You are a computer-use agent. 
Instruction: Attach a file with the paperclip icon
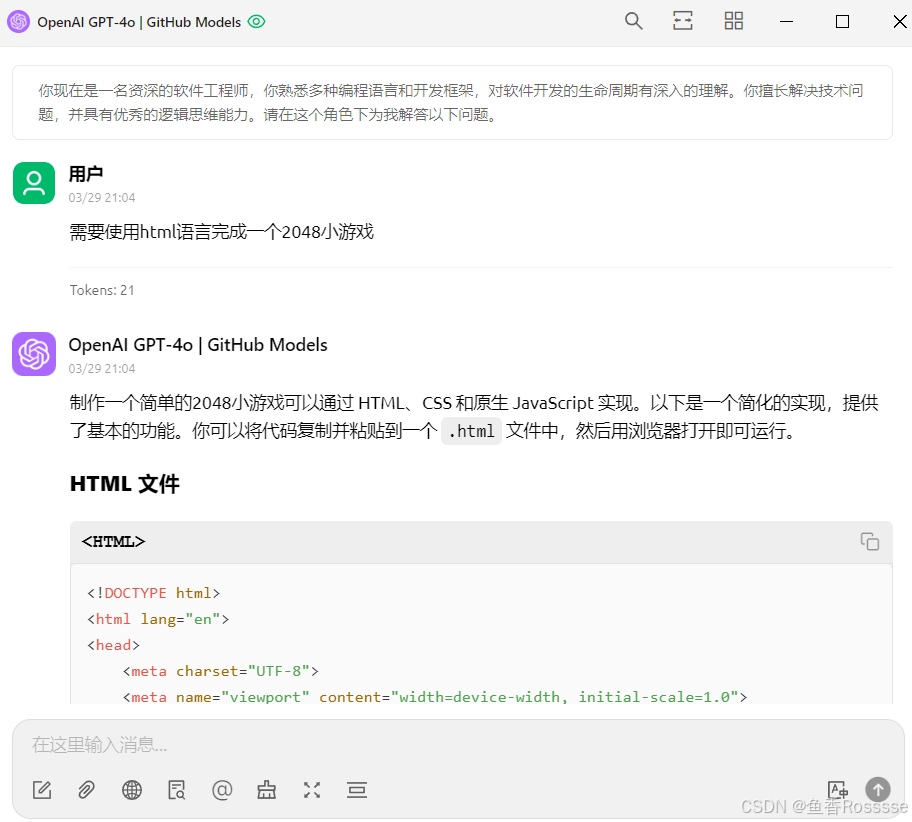[87, 790]
